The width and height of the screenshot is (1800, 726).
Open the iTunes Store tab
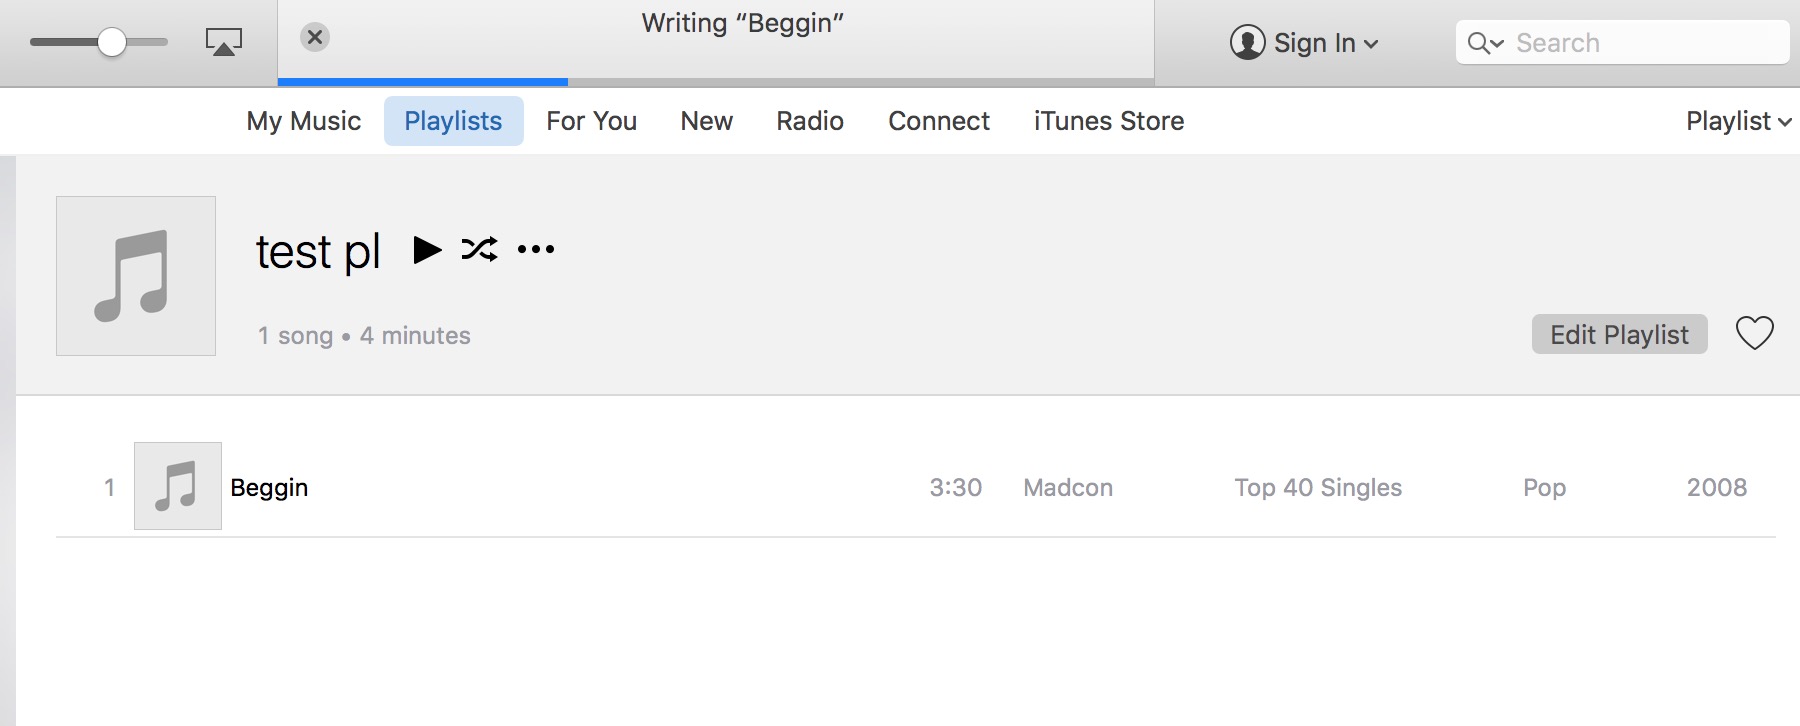pyautogui.click(x=1108, y=121)
